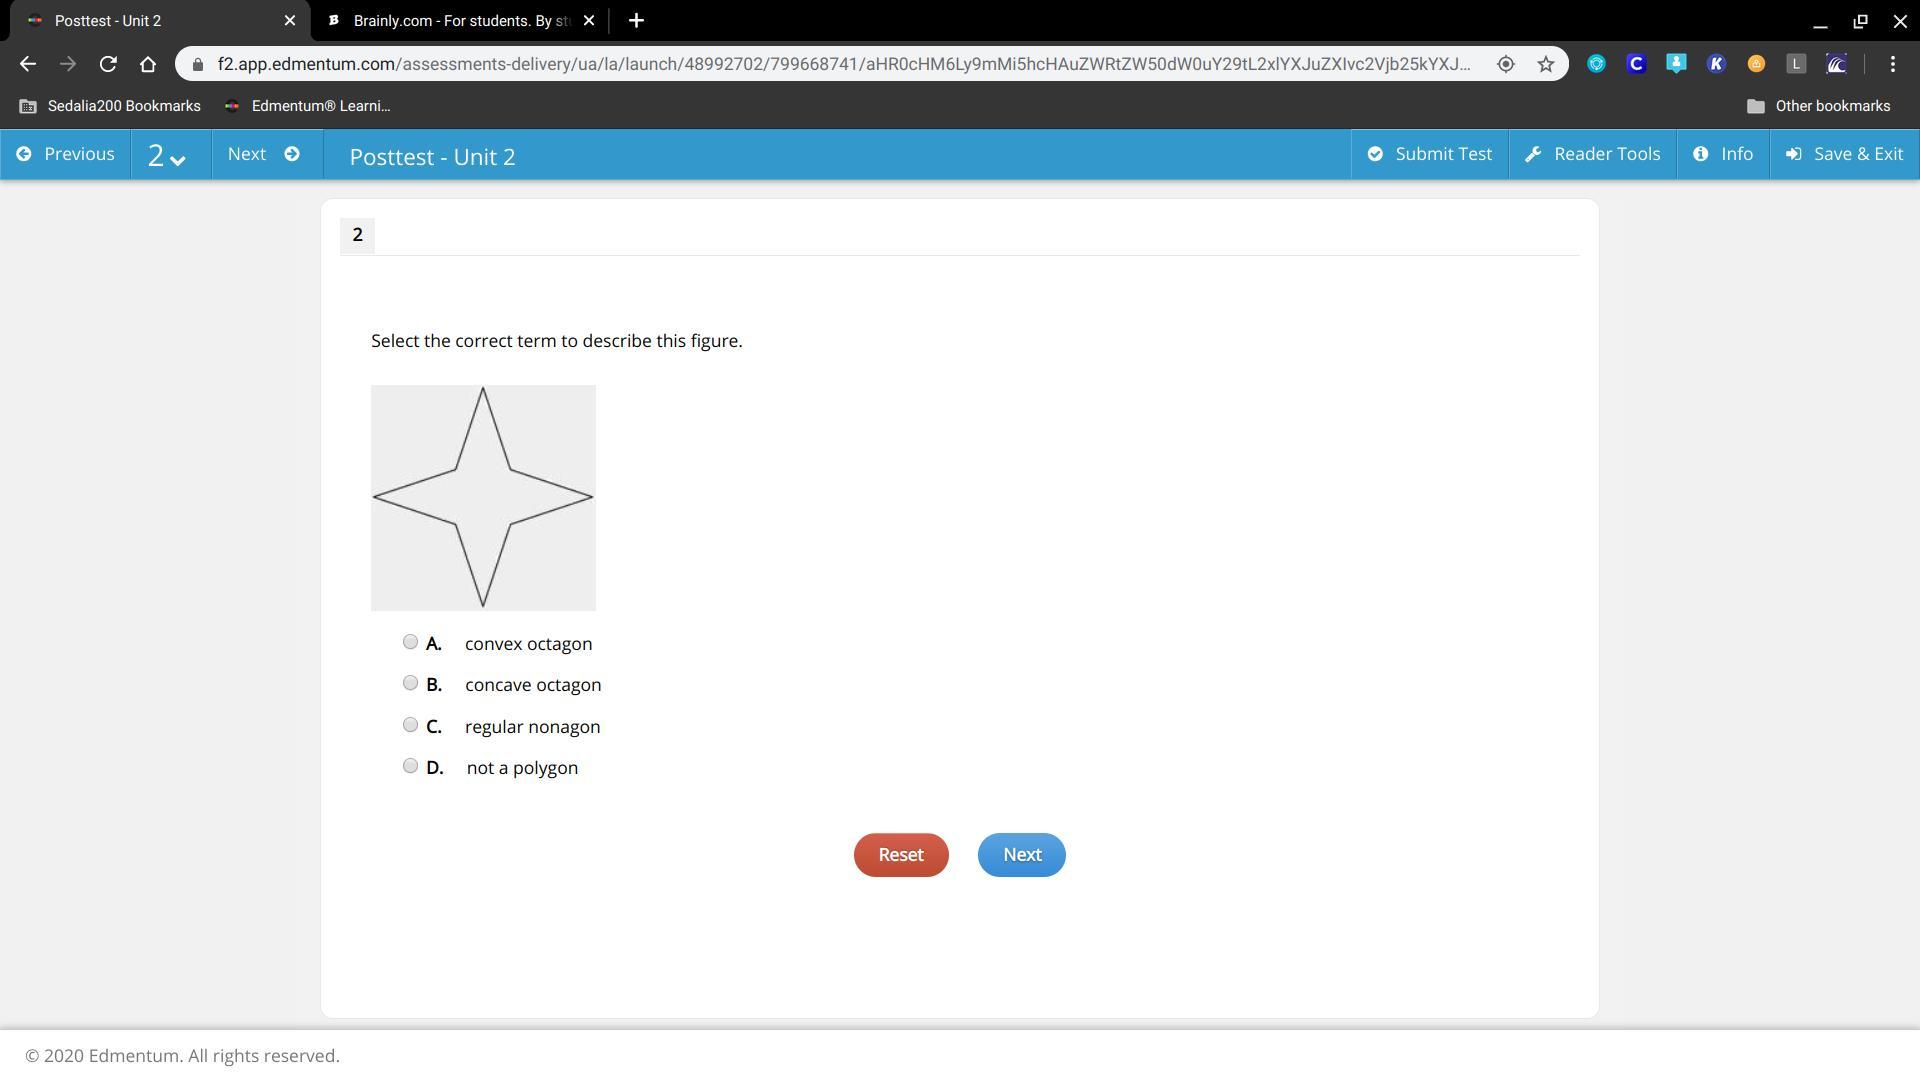Viewport: 1920px width, 1080px height.
Task: Open the 'Other bookmarks' folder
Action: [x=1818, y=106]
